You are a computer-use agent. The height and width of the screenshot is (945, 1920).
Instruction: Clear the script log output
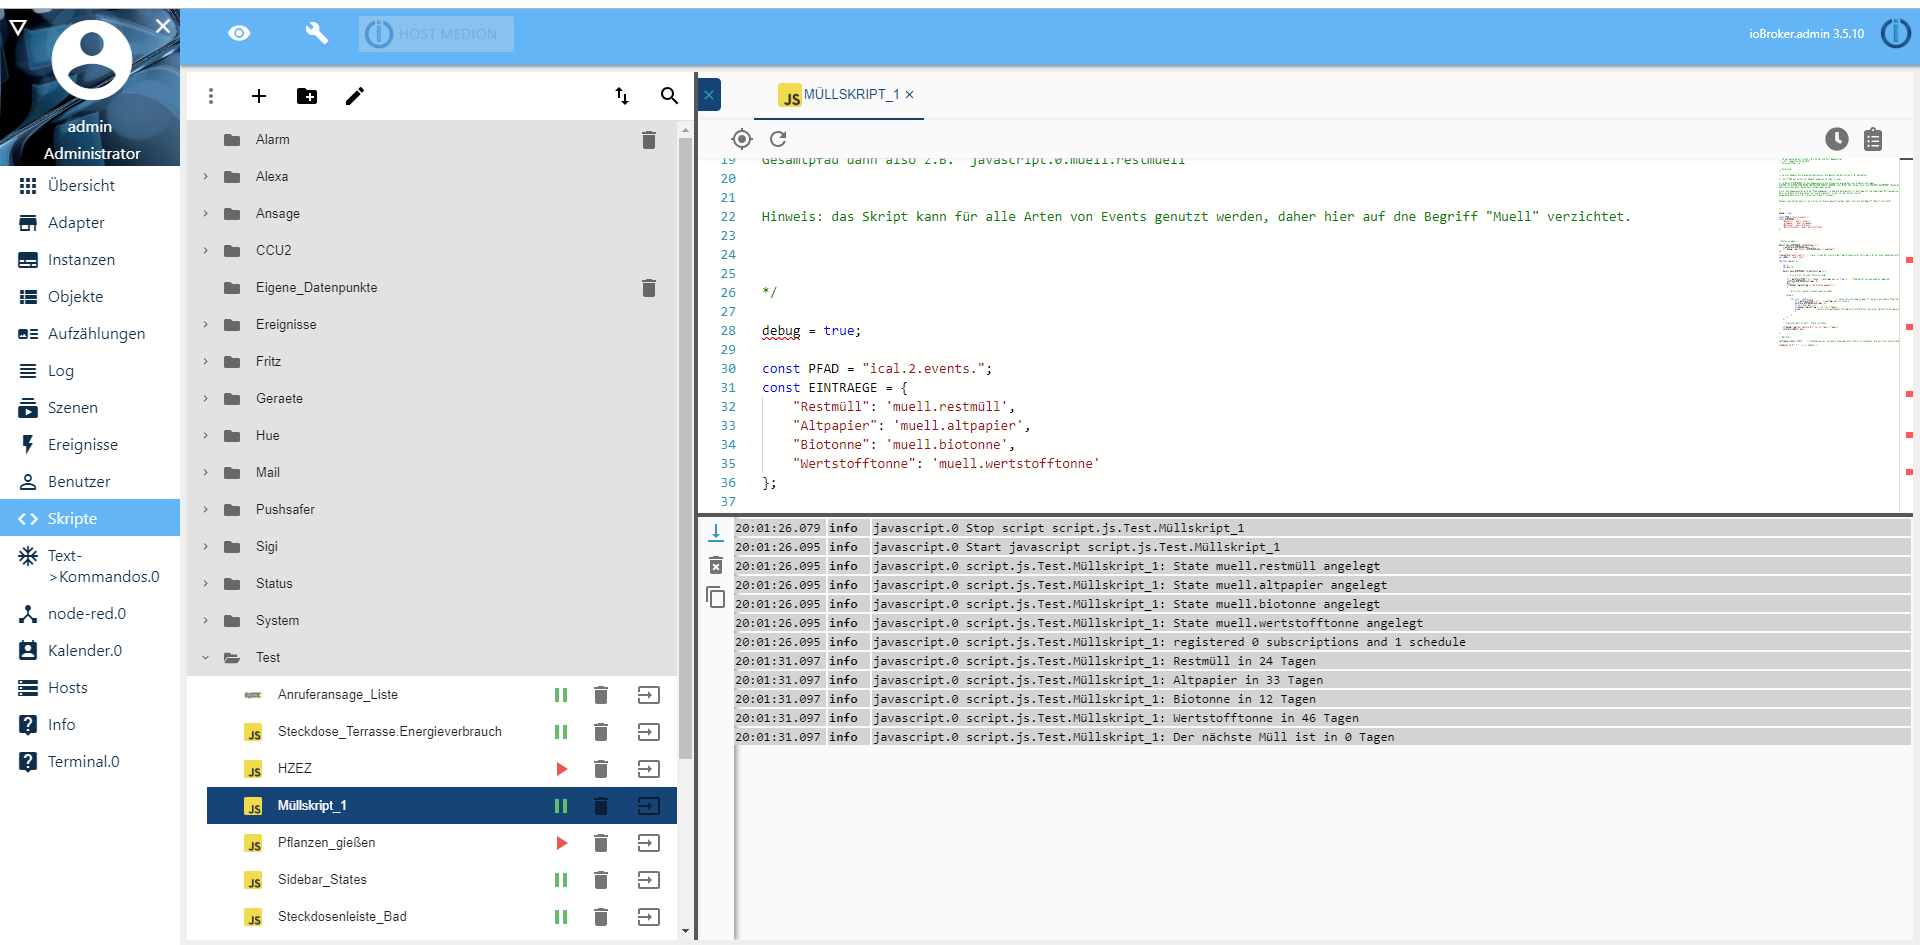tap(716, 566)
